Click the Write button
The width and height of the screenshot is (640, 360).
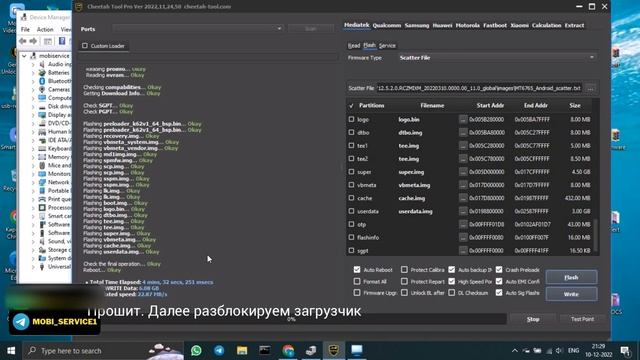[571, 294]
